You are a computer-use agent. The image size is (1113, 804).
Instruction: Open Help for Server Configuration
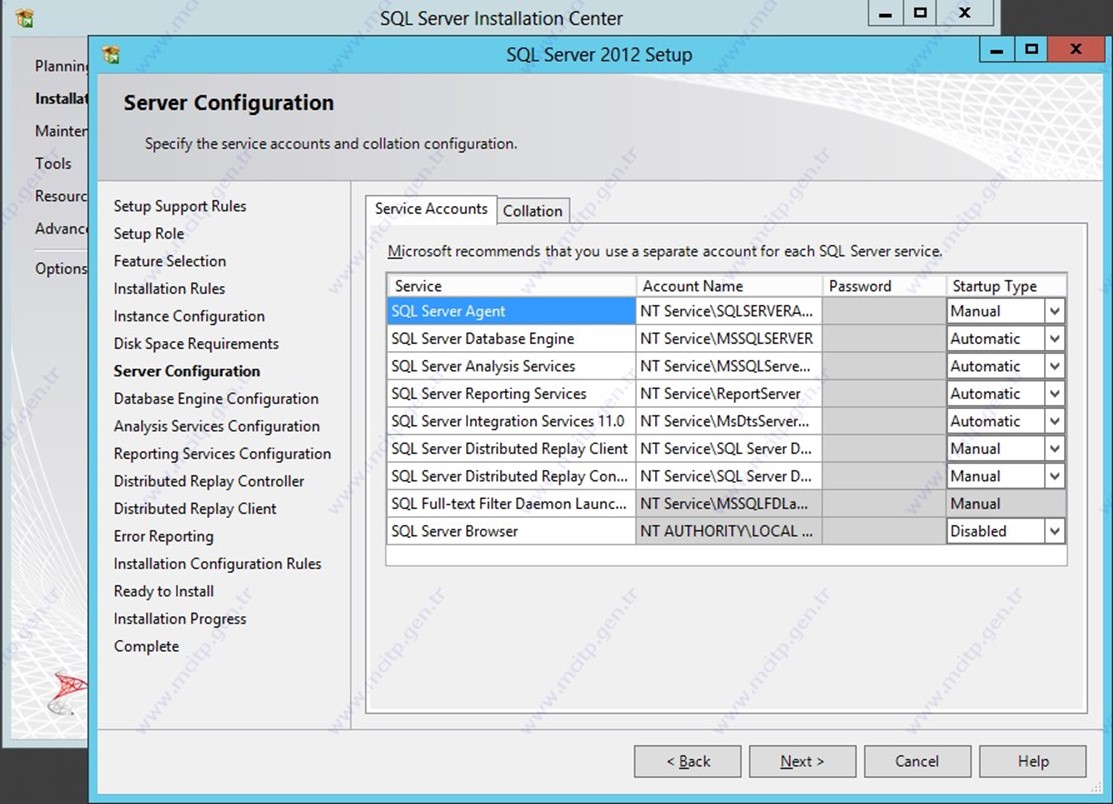click(1033, 761)
